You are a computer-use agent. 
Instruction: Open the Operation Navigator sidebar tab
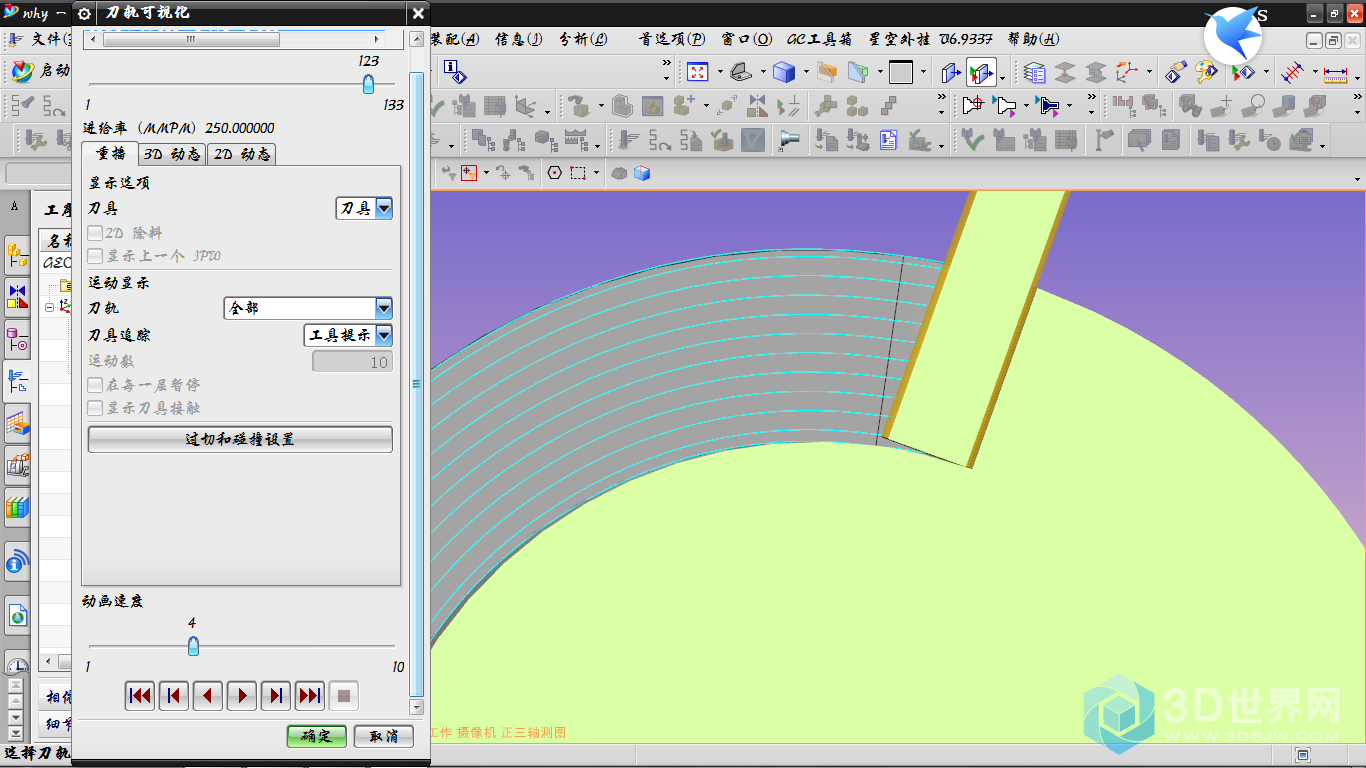tap(17, 380)
